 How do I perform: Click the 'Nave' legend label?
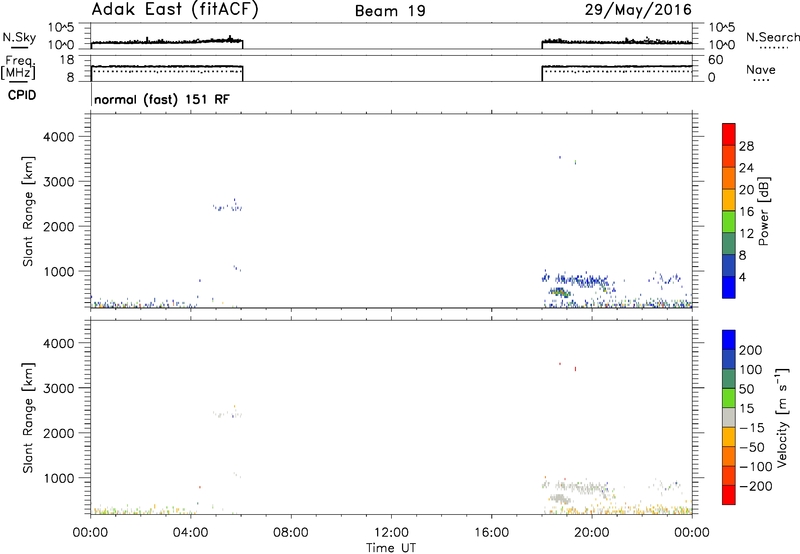pyautogui.click(x=760, y=69)
